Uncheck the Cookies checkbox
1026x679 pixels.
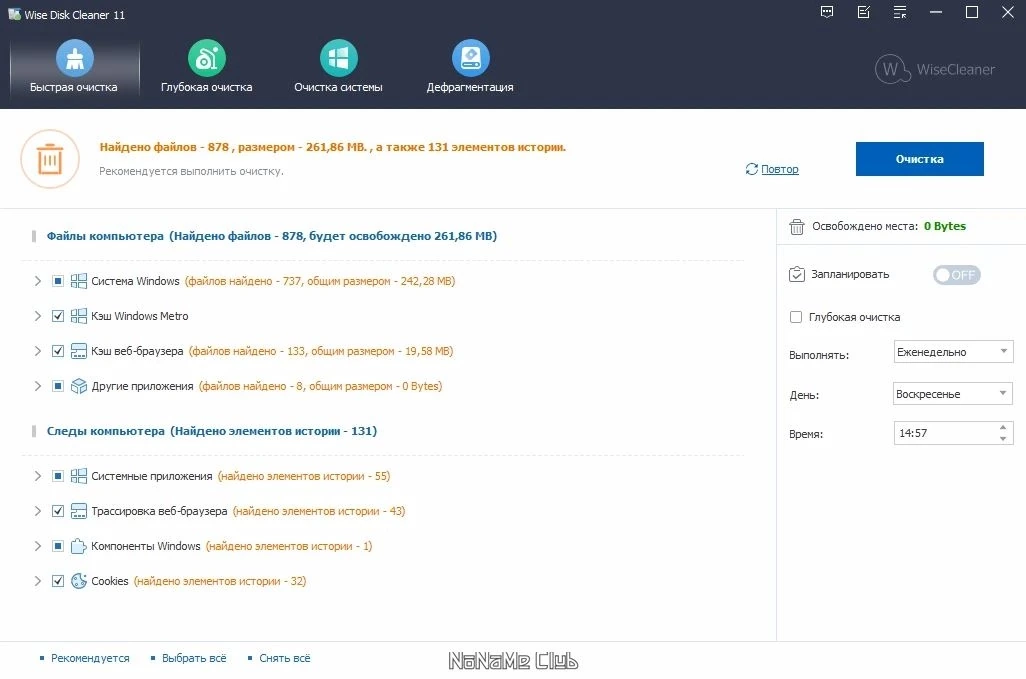[58, 581]
